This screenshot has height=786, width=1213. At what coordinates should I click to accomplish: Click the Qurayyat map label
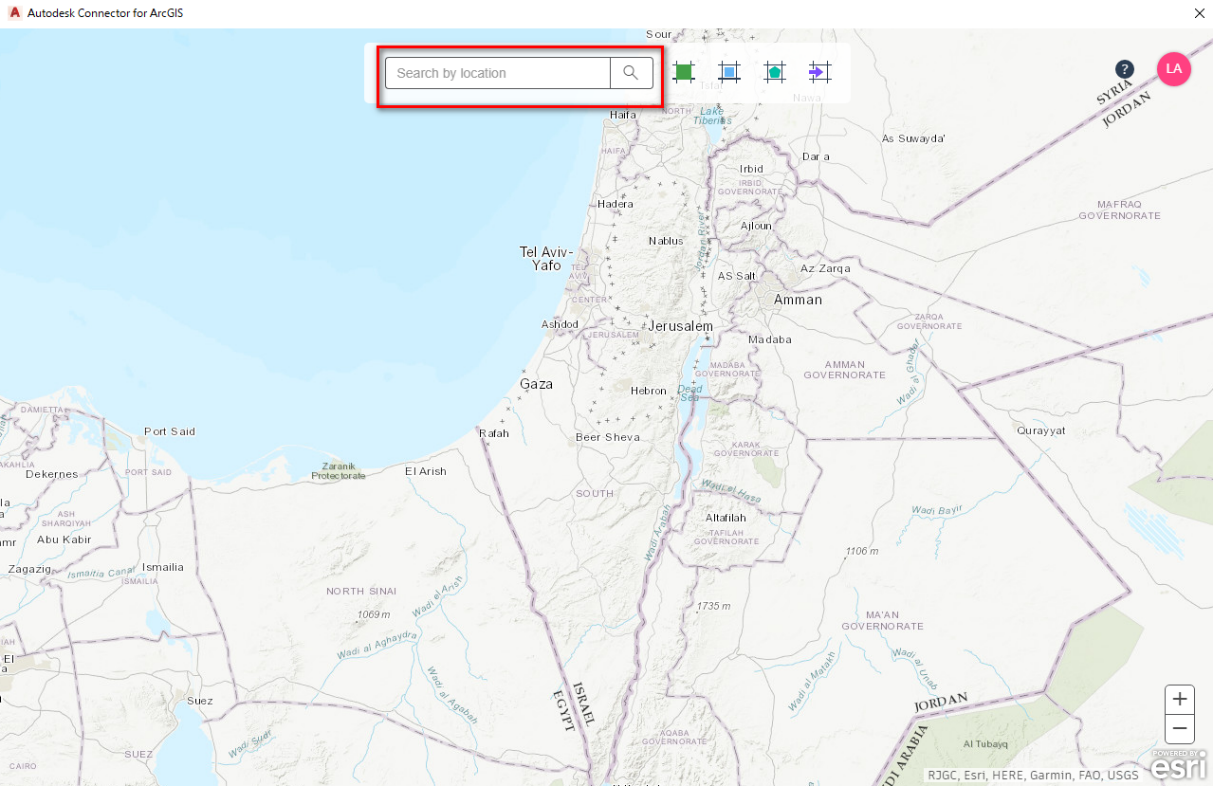[x=1041, y=431]
